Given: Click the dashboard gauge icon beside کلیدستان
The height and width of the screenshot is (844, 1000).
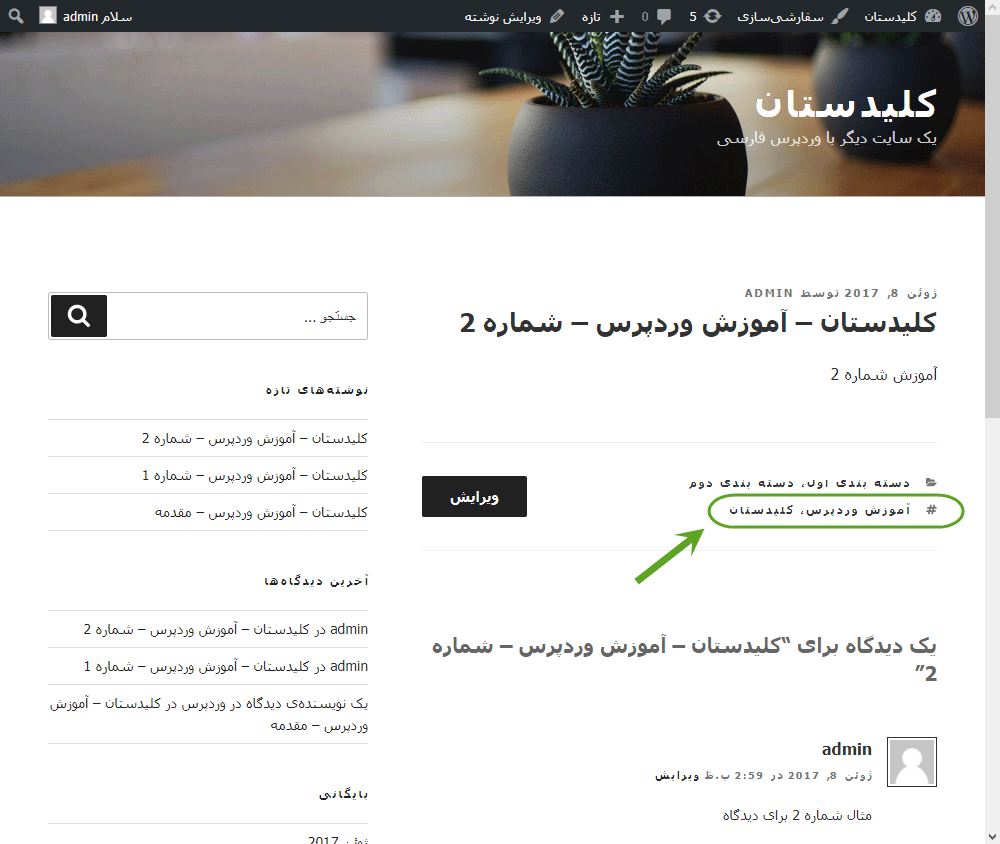Looking at the screenshot, I should 932,16.
